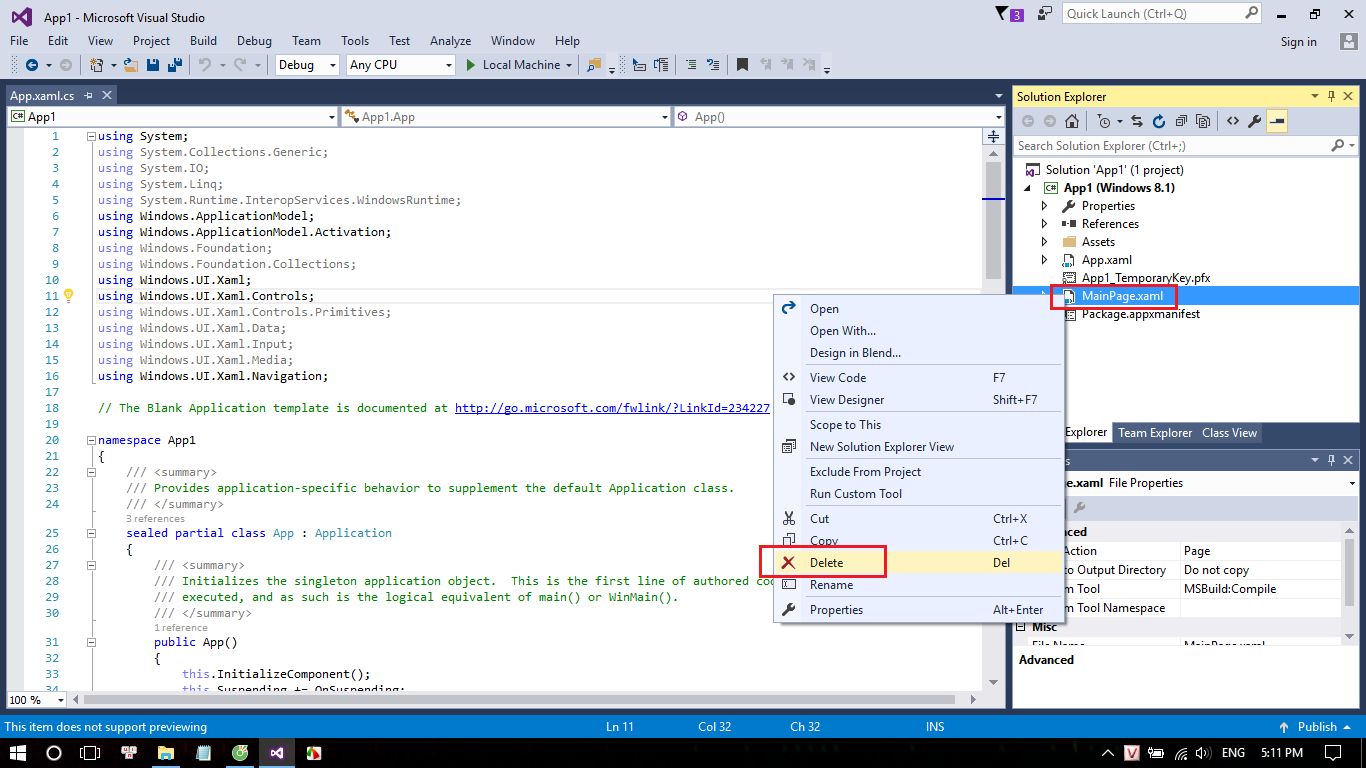Click the notifications flag icon

pyautogui.click(x=1003, y=14)
